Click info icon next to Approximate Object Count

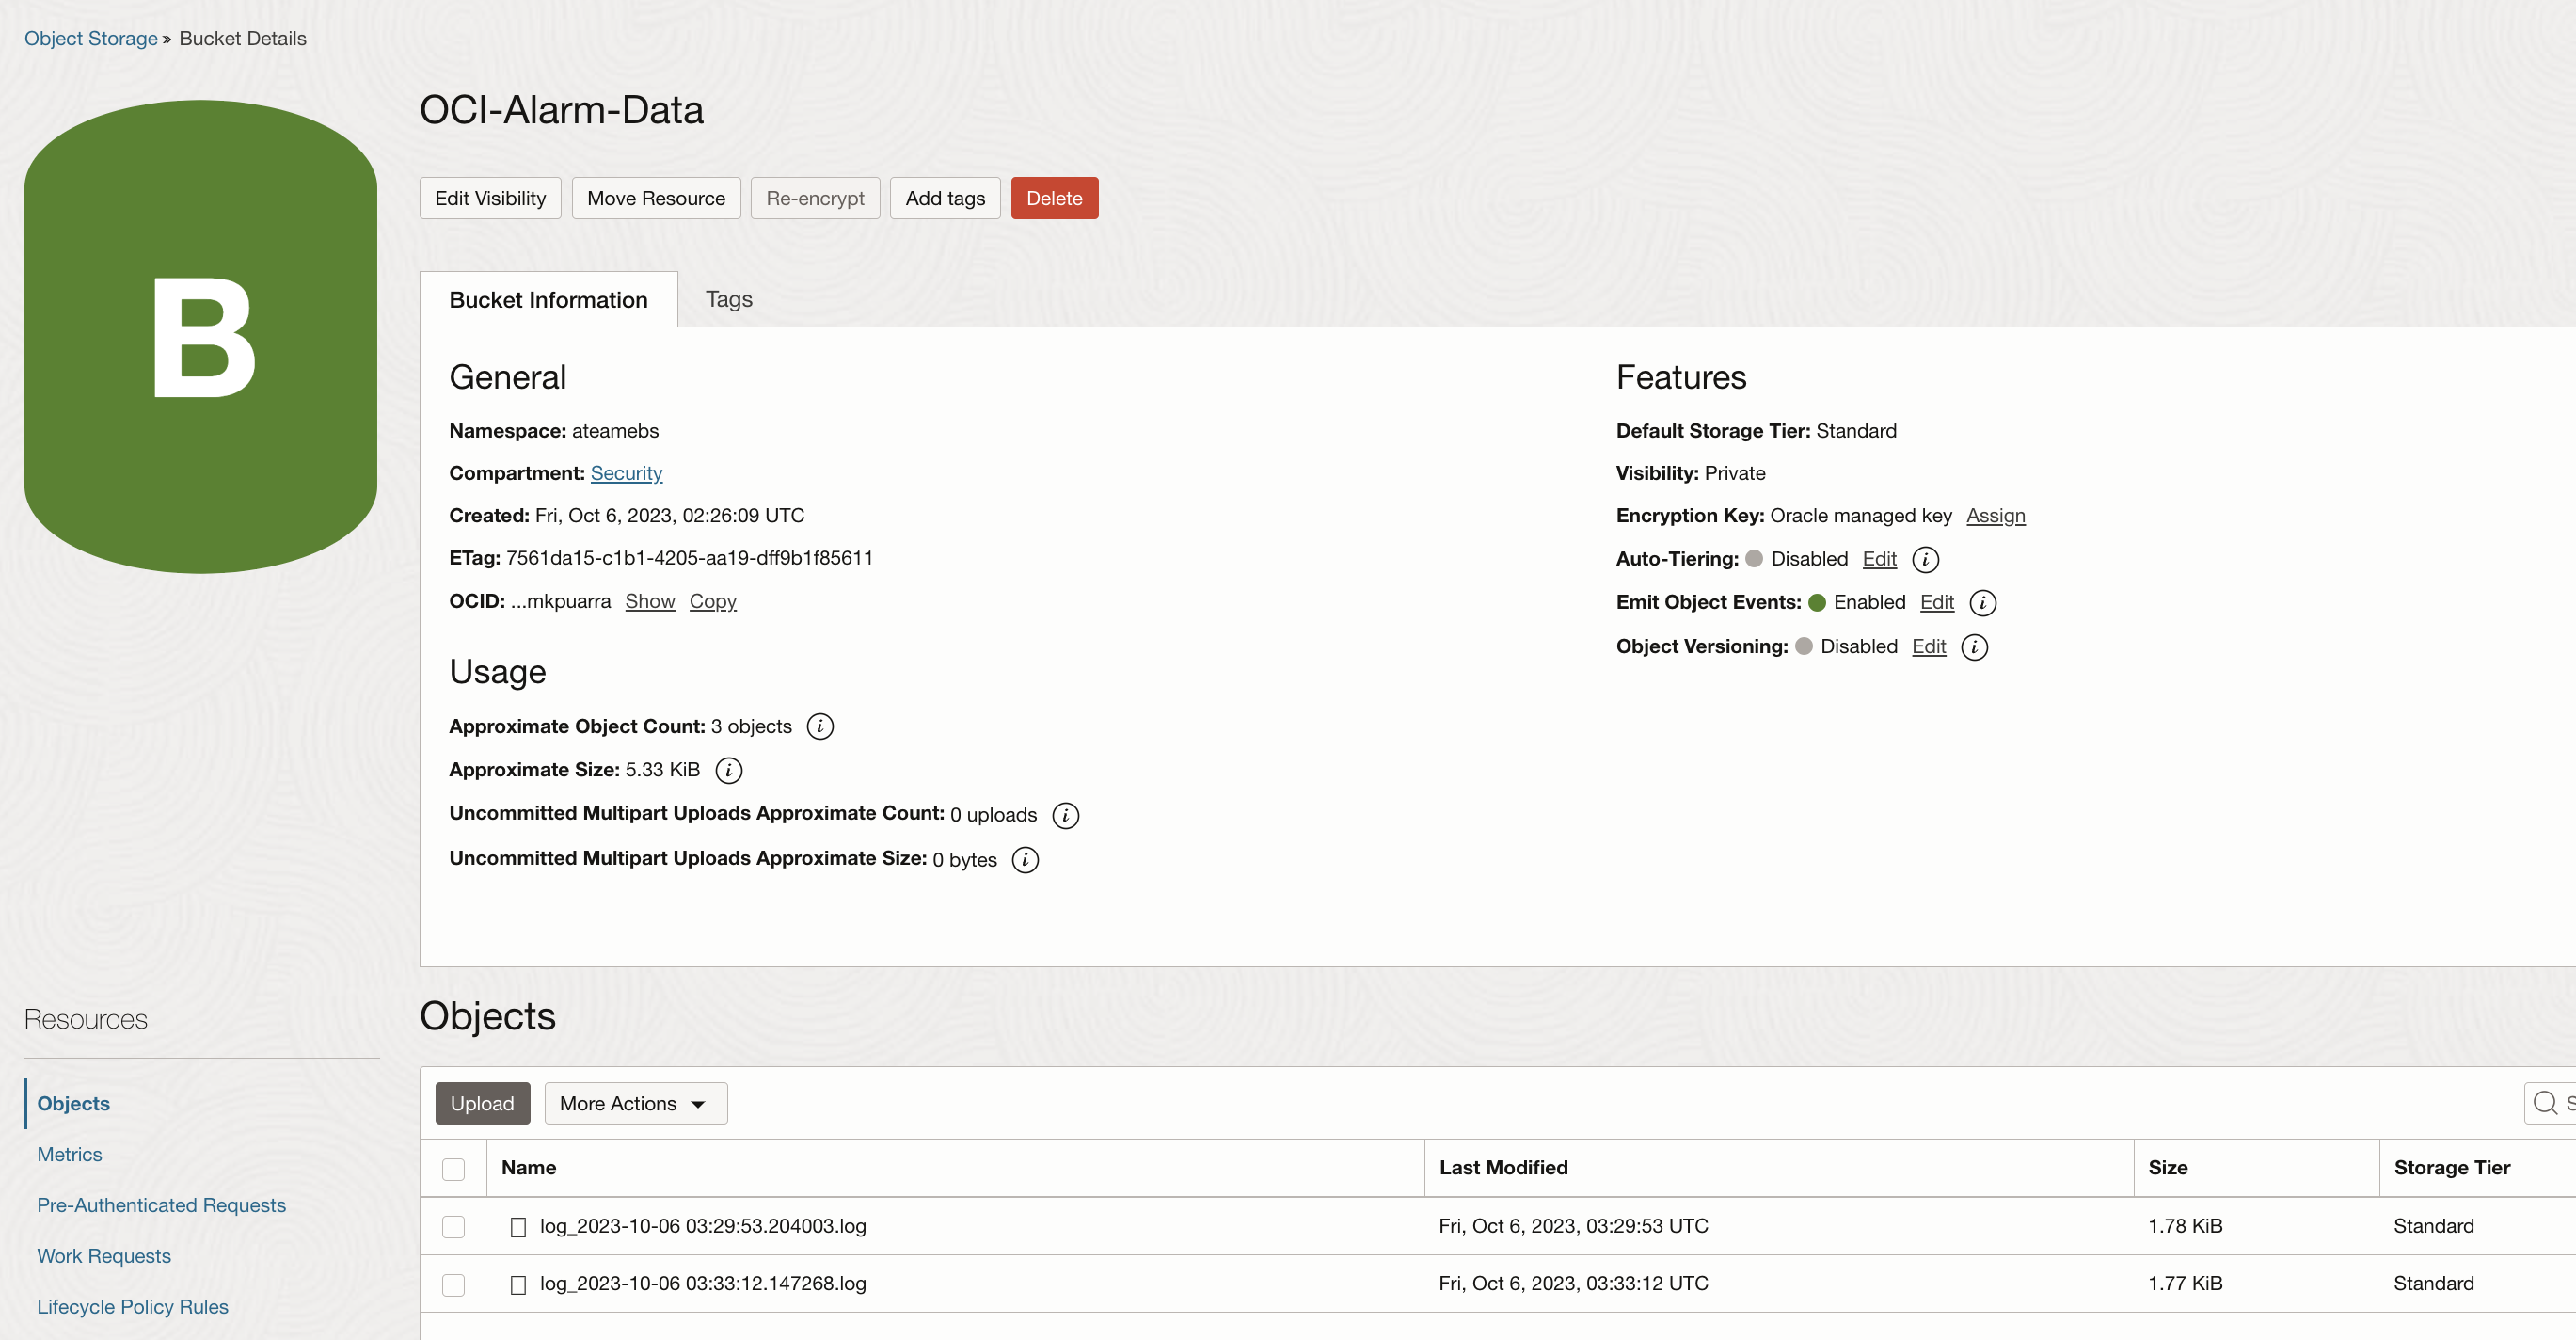coord(819,726)
